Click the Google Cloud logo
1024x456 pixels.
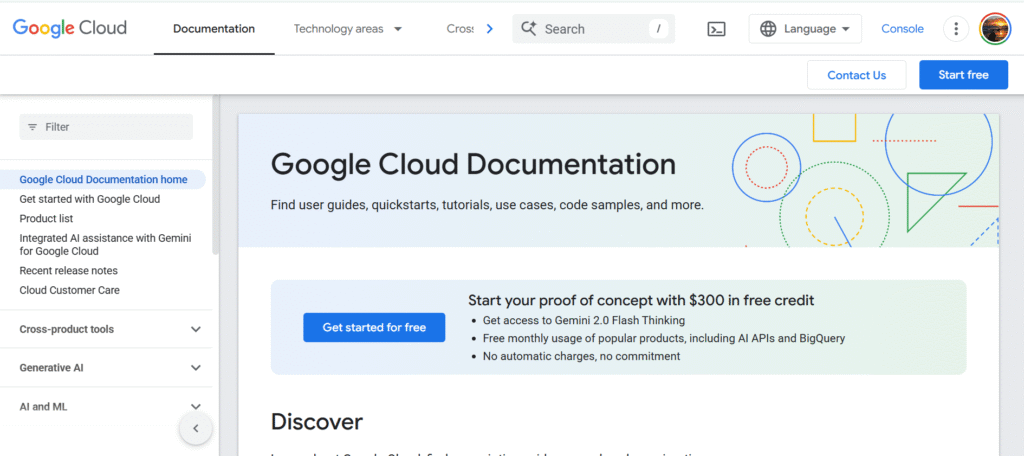69,28
